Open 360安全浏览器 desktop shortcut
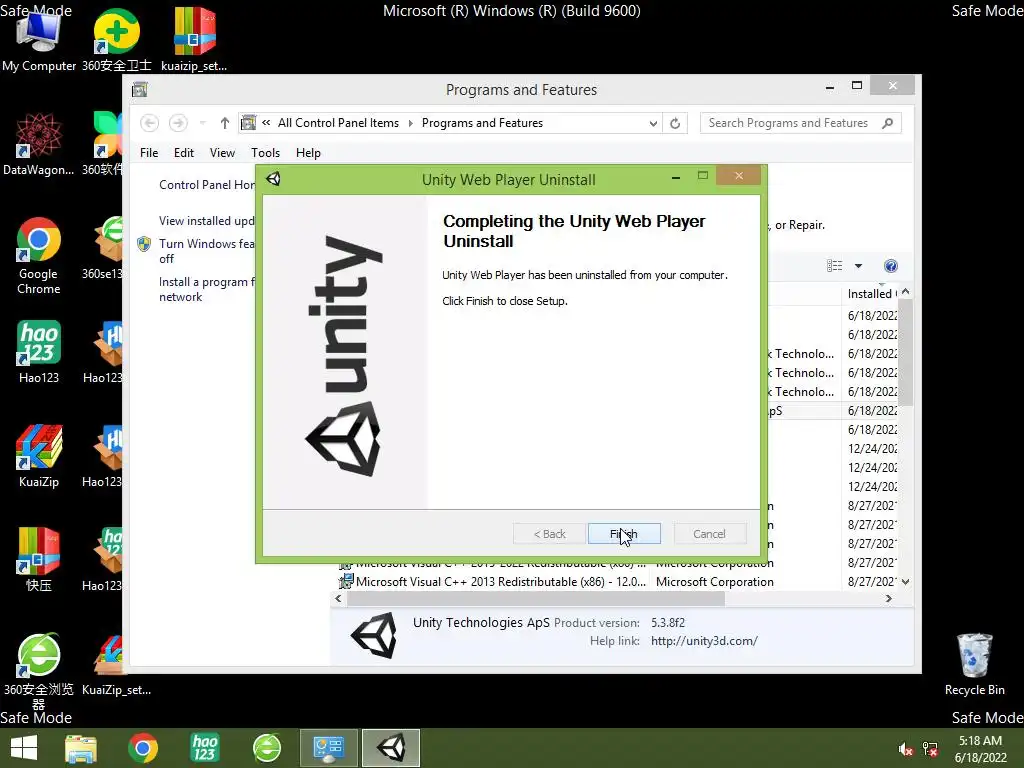The height and width of the screenshot is (768, 1024). pyautogui.click(x=39, y=671)
